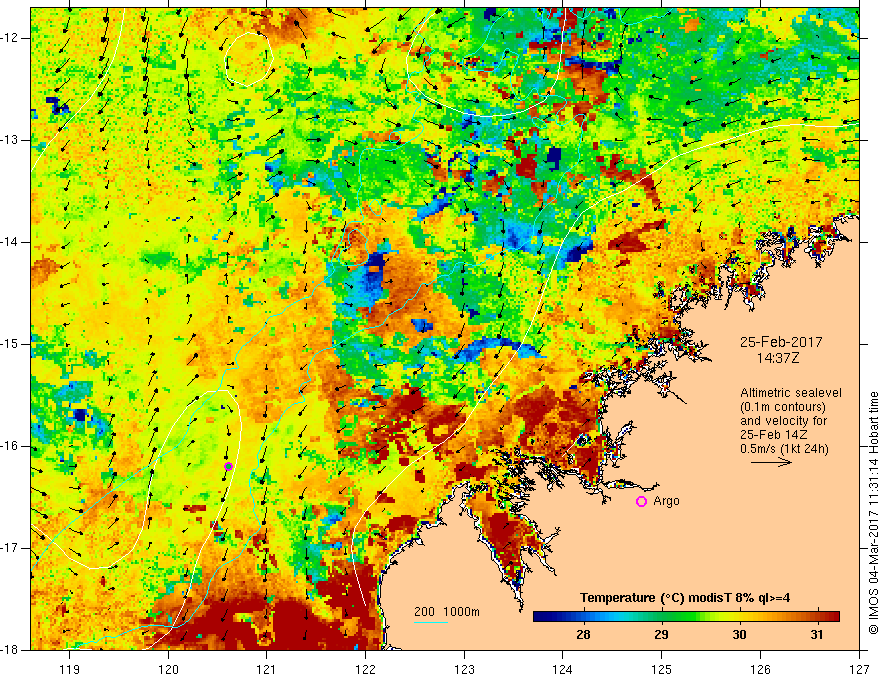Click the 0.5m/s velocity scale arrow
The width and height of the screenshot is (880, 680).
coord(771,462)
